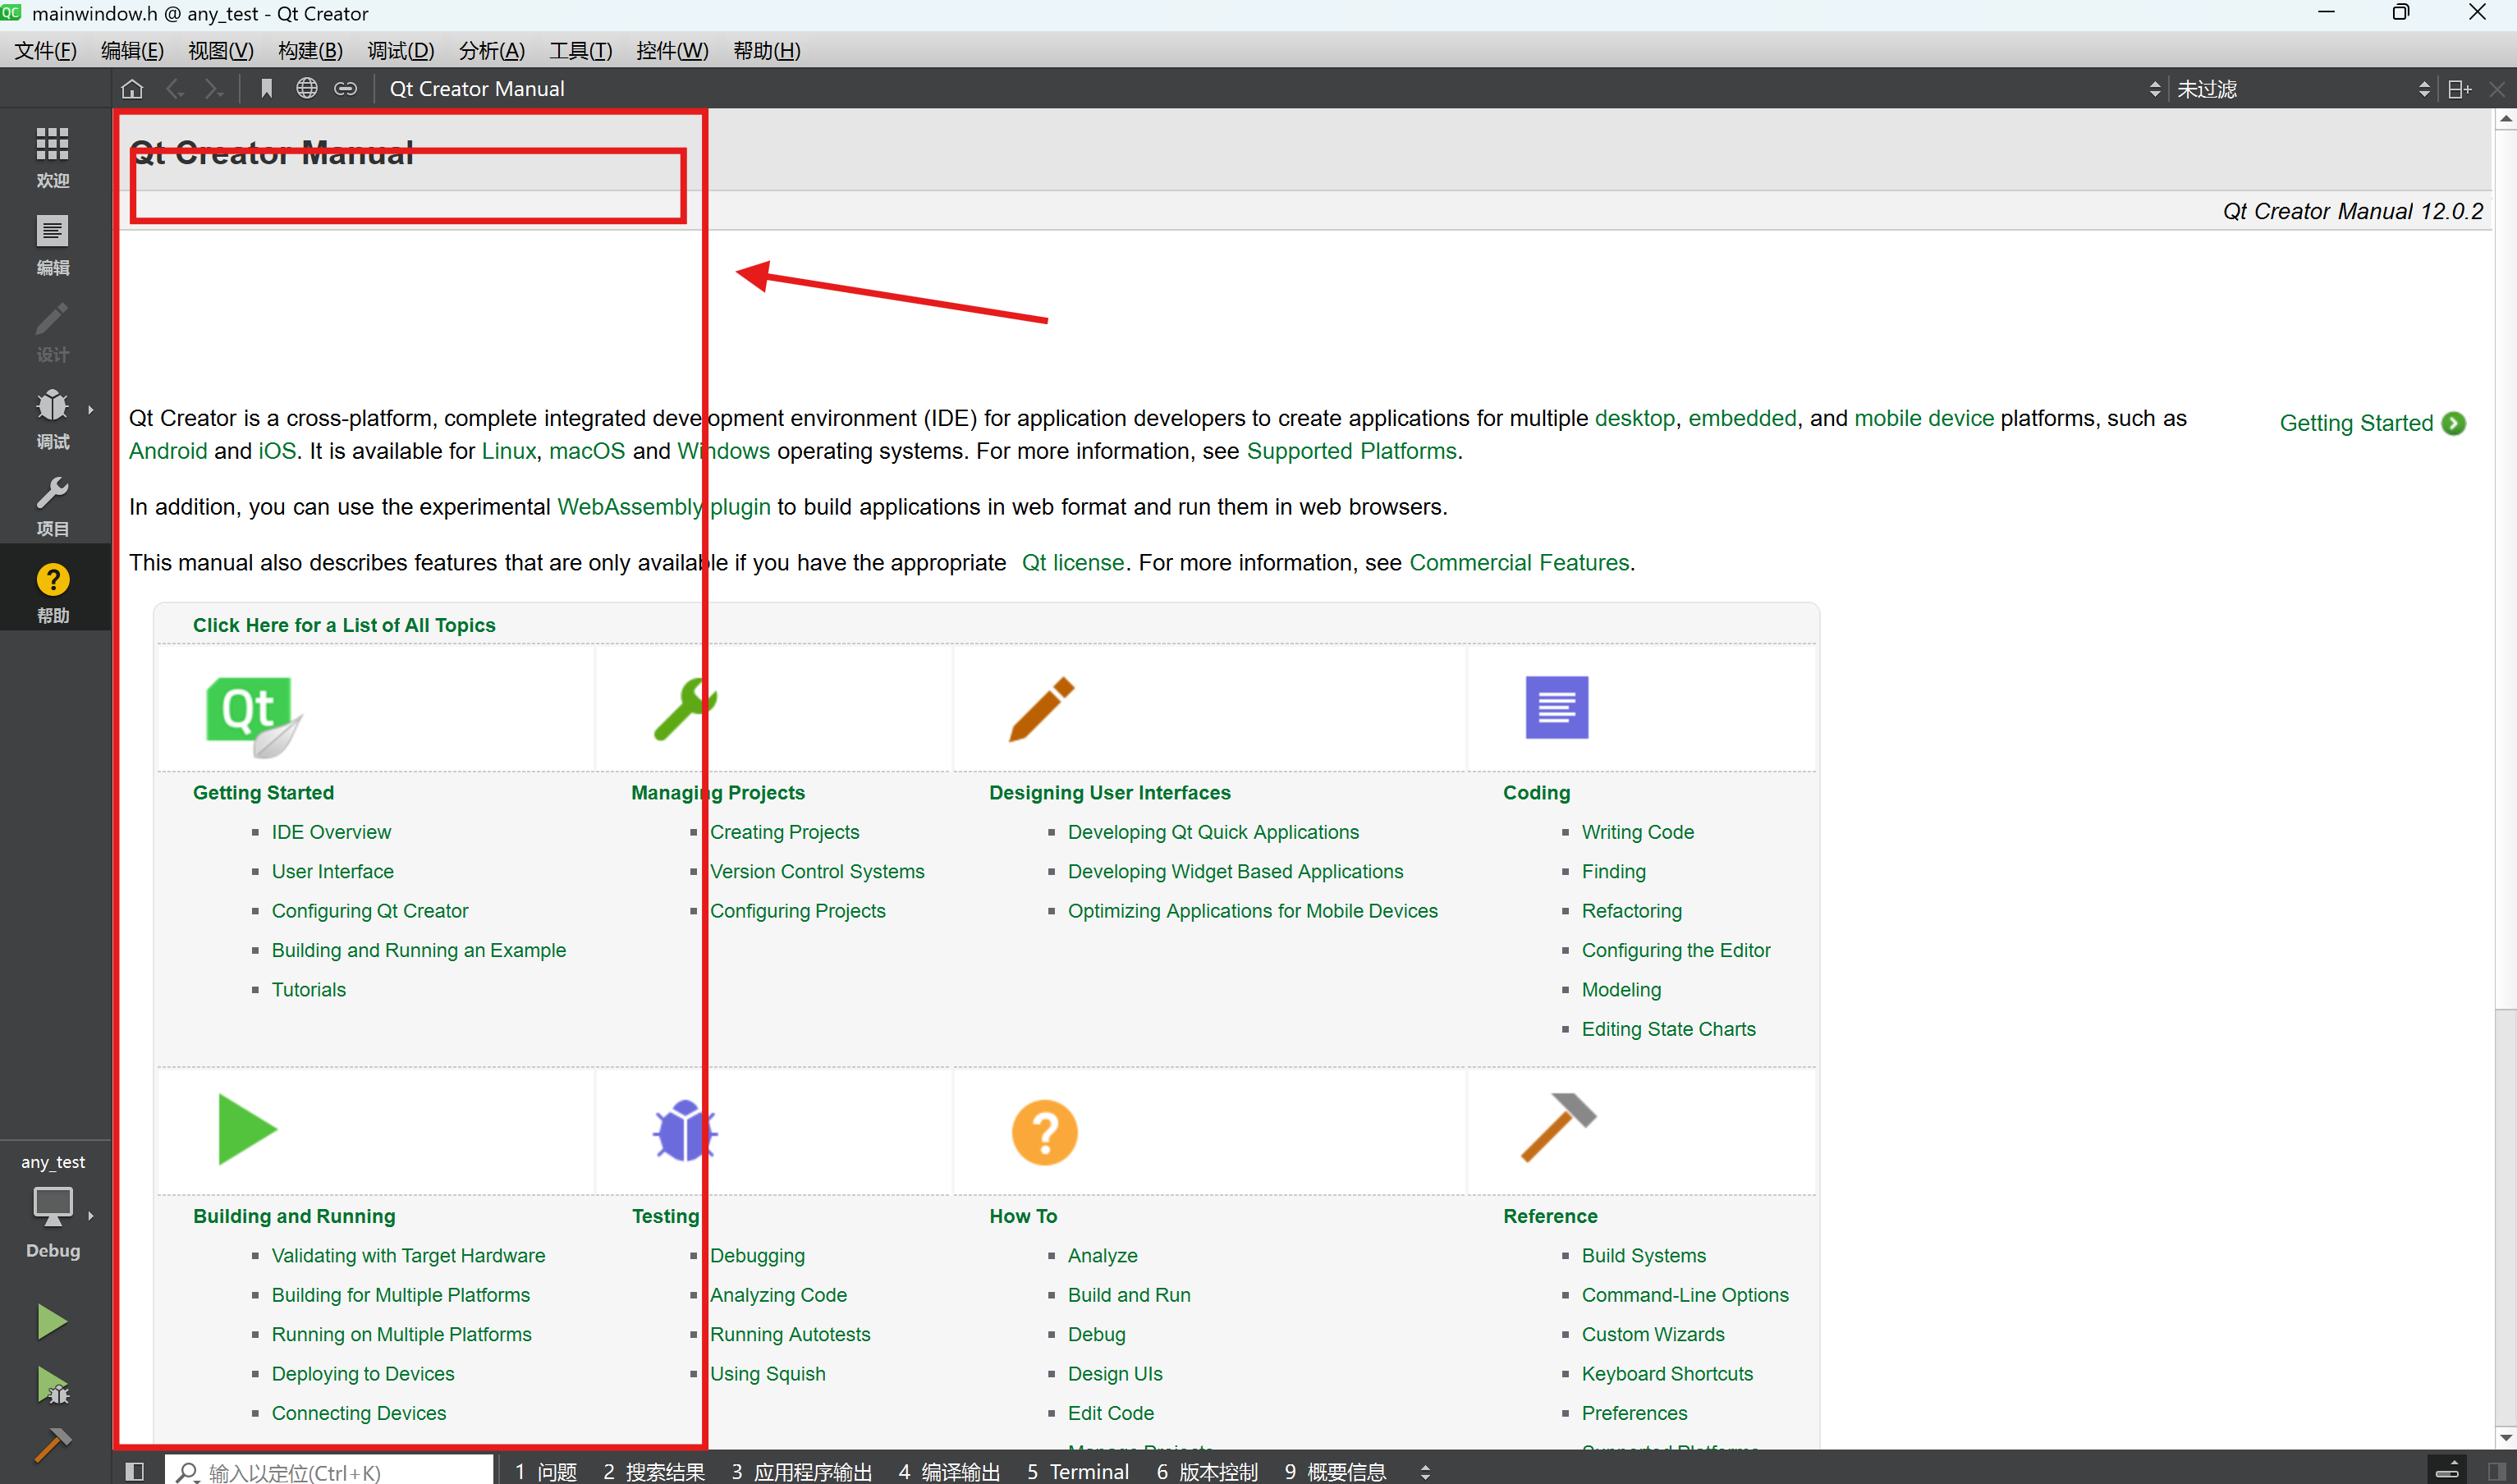Toggle the right sidebar visibility

[2496, 1471]
